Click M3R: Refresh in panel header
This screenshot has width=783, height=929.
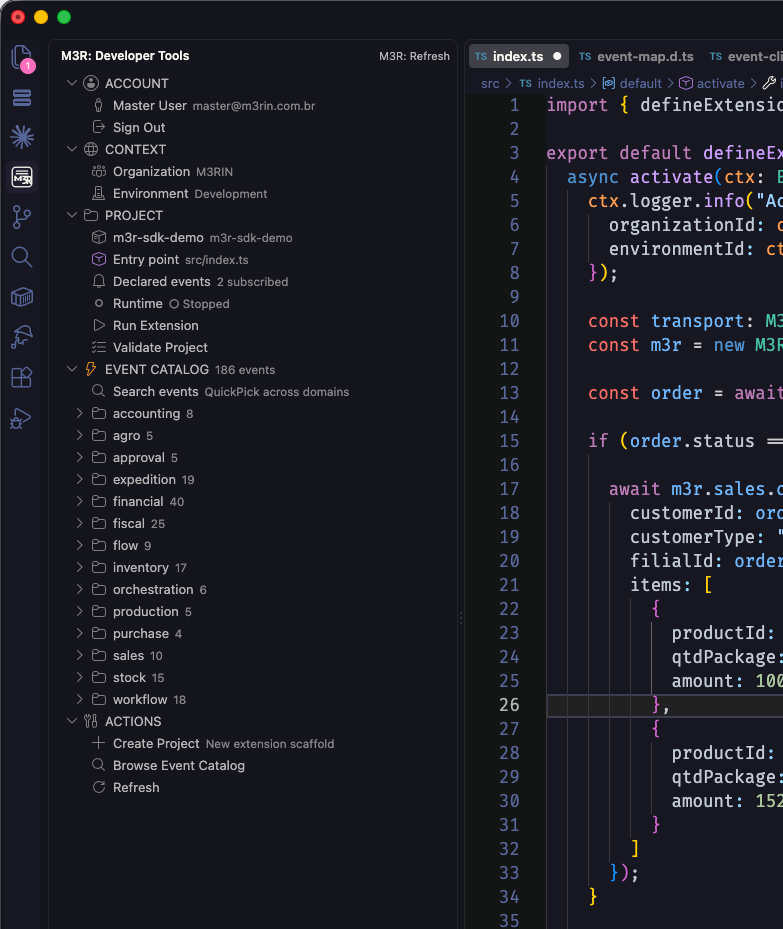pyautogui.click(x=414, y=56)
